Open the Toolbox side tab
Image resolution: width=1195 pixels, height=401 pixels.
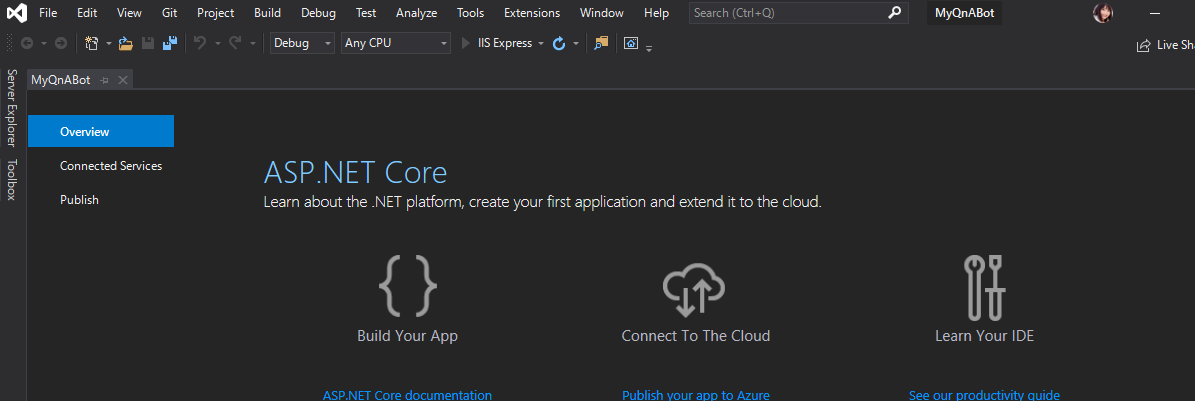coord(11,180)
